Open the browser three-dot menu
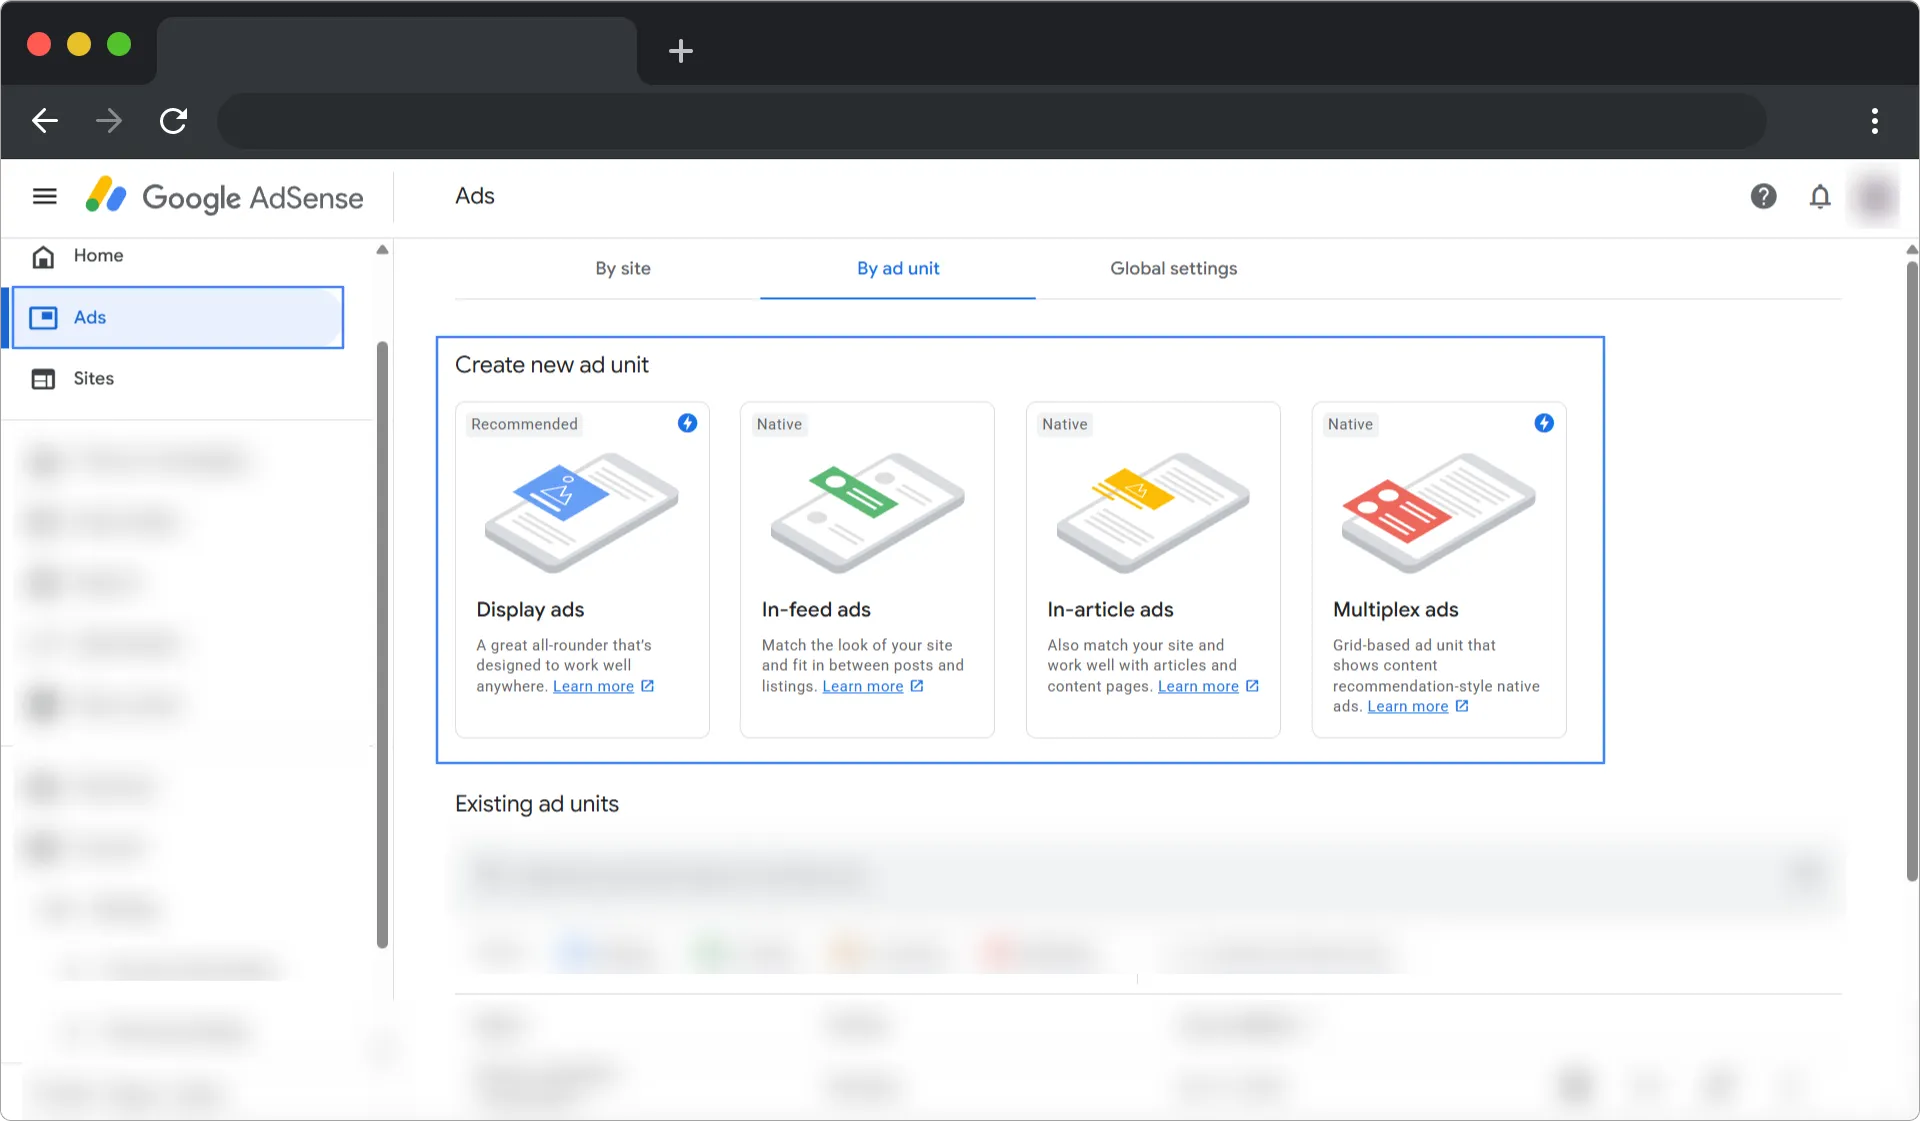This screenshot has height=1121, width=1920. click(1875, 121)
